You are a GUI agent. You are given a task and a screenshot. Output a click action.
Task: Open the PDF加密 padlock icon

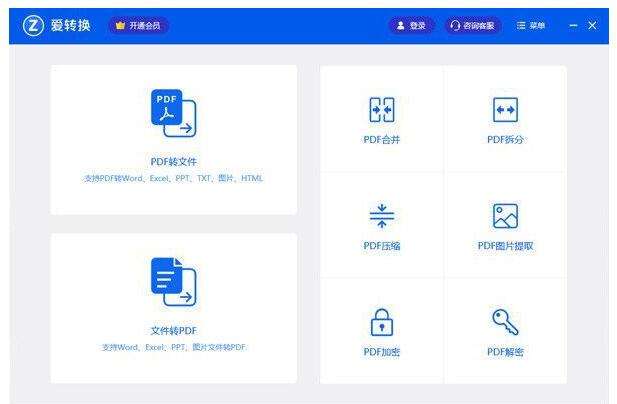click(x=382, y=322)
